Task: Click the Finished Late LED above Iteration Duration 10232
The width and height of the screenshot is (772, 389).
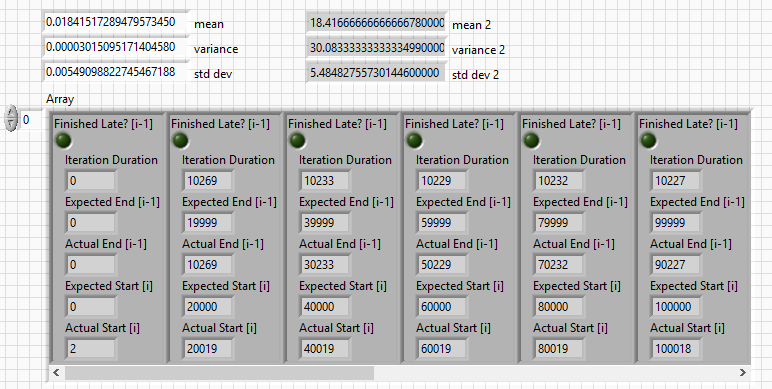Action: click(531, 141)
